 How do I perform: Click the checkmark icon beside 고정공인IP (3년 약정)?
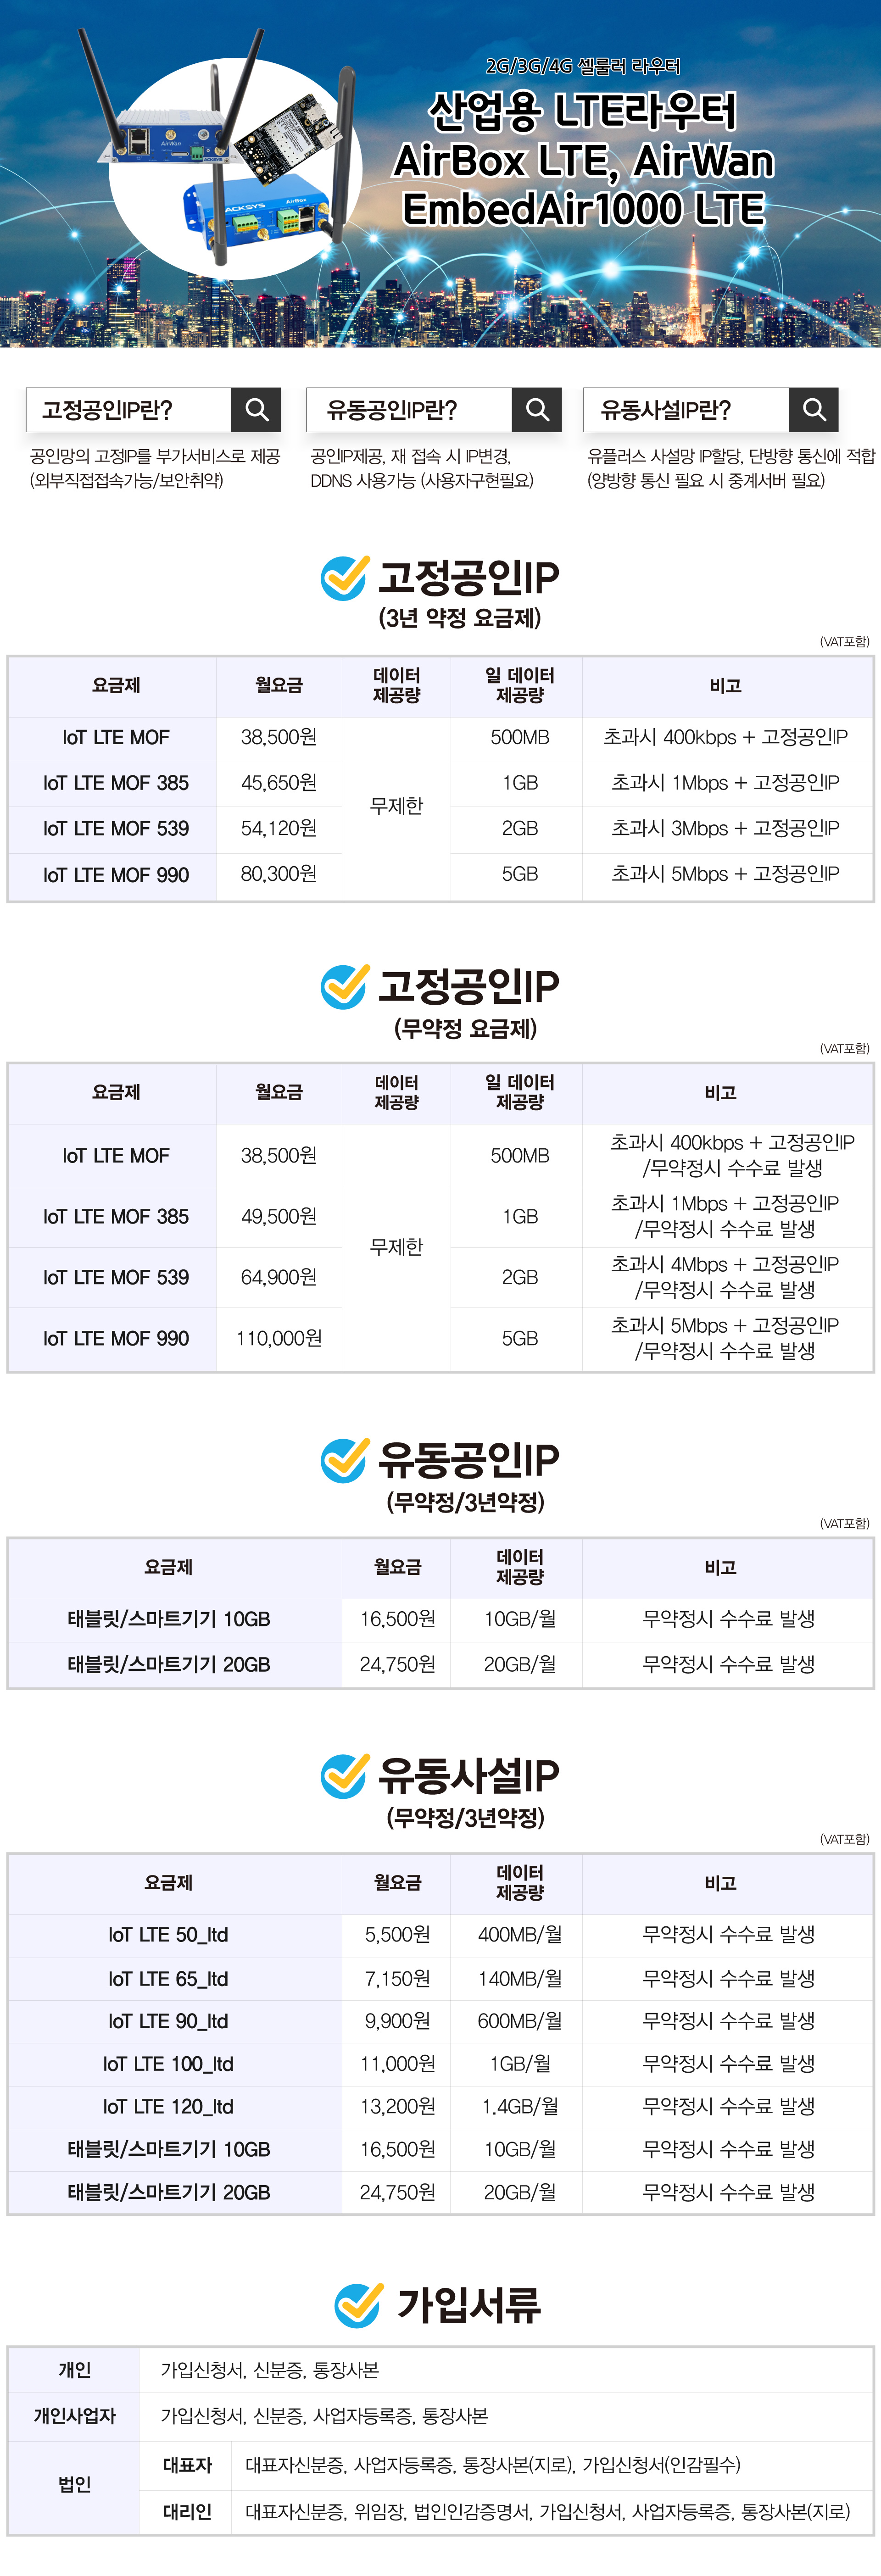coord(344,577)
